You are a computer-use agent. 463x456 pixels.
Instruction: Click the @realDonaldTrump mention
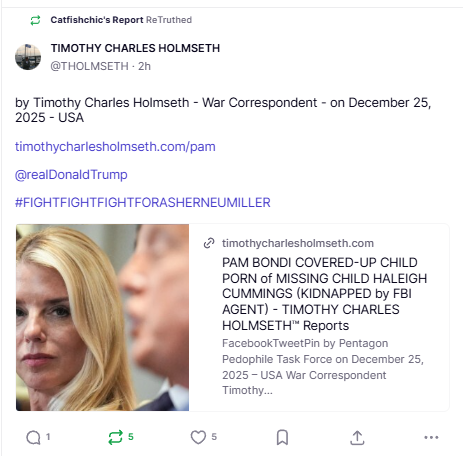(71, 175)
